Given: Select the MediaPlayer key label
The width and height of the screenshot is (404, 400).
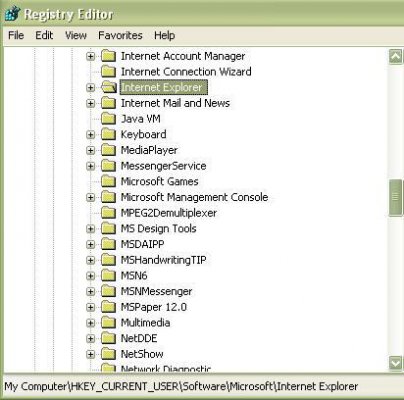Looking at the screenshot, I should point(149,150).
